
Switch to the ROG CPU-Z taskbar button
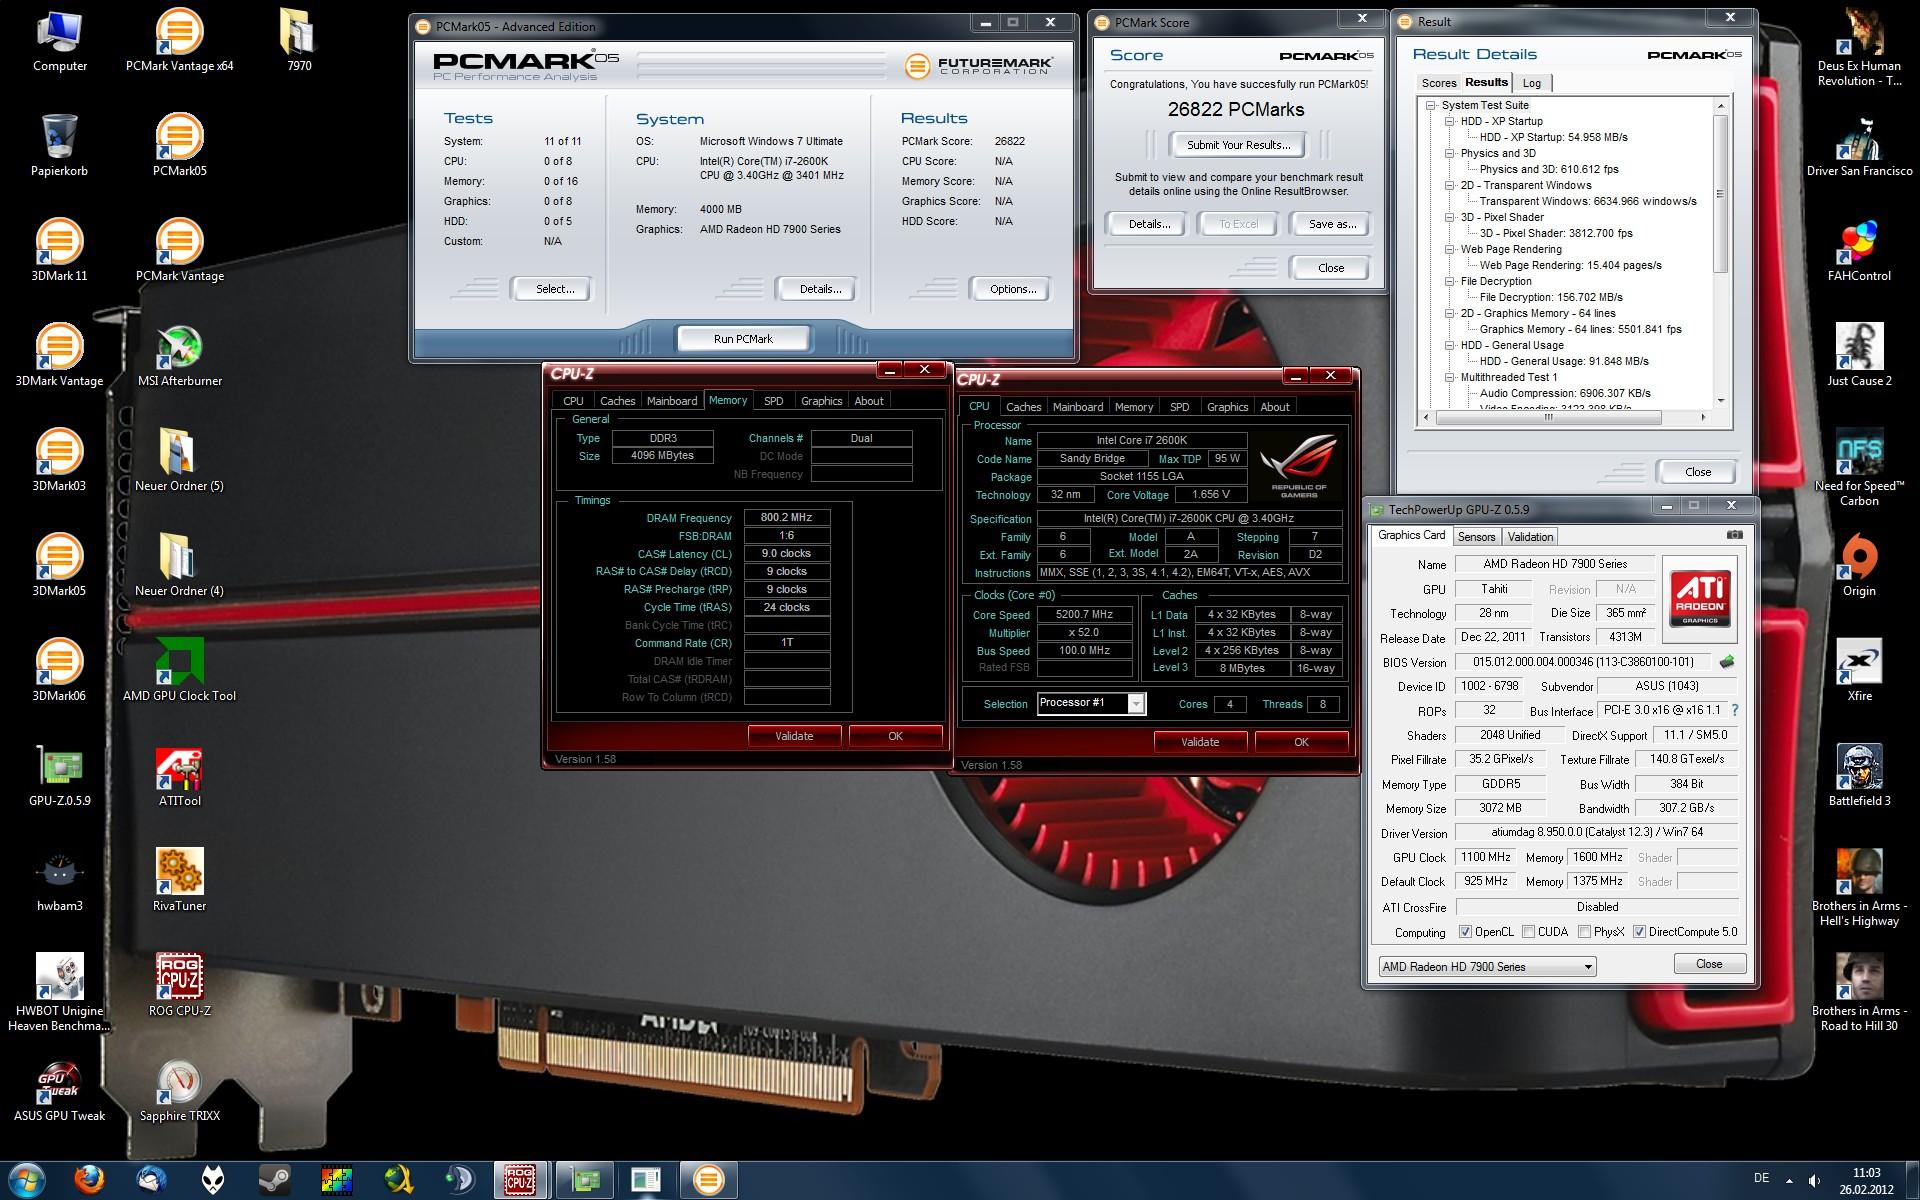[x=519, y=1180]
